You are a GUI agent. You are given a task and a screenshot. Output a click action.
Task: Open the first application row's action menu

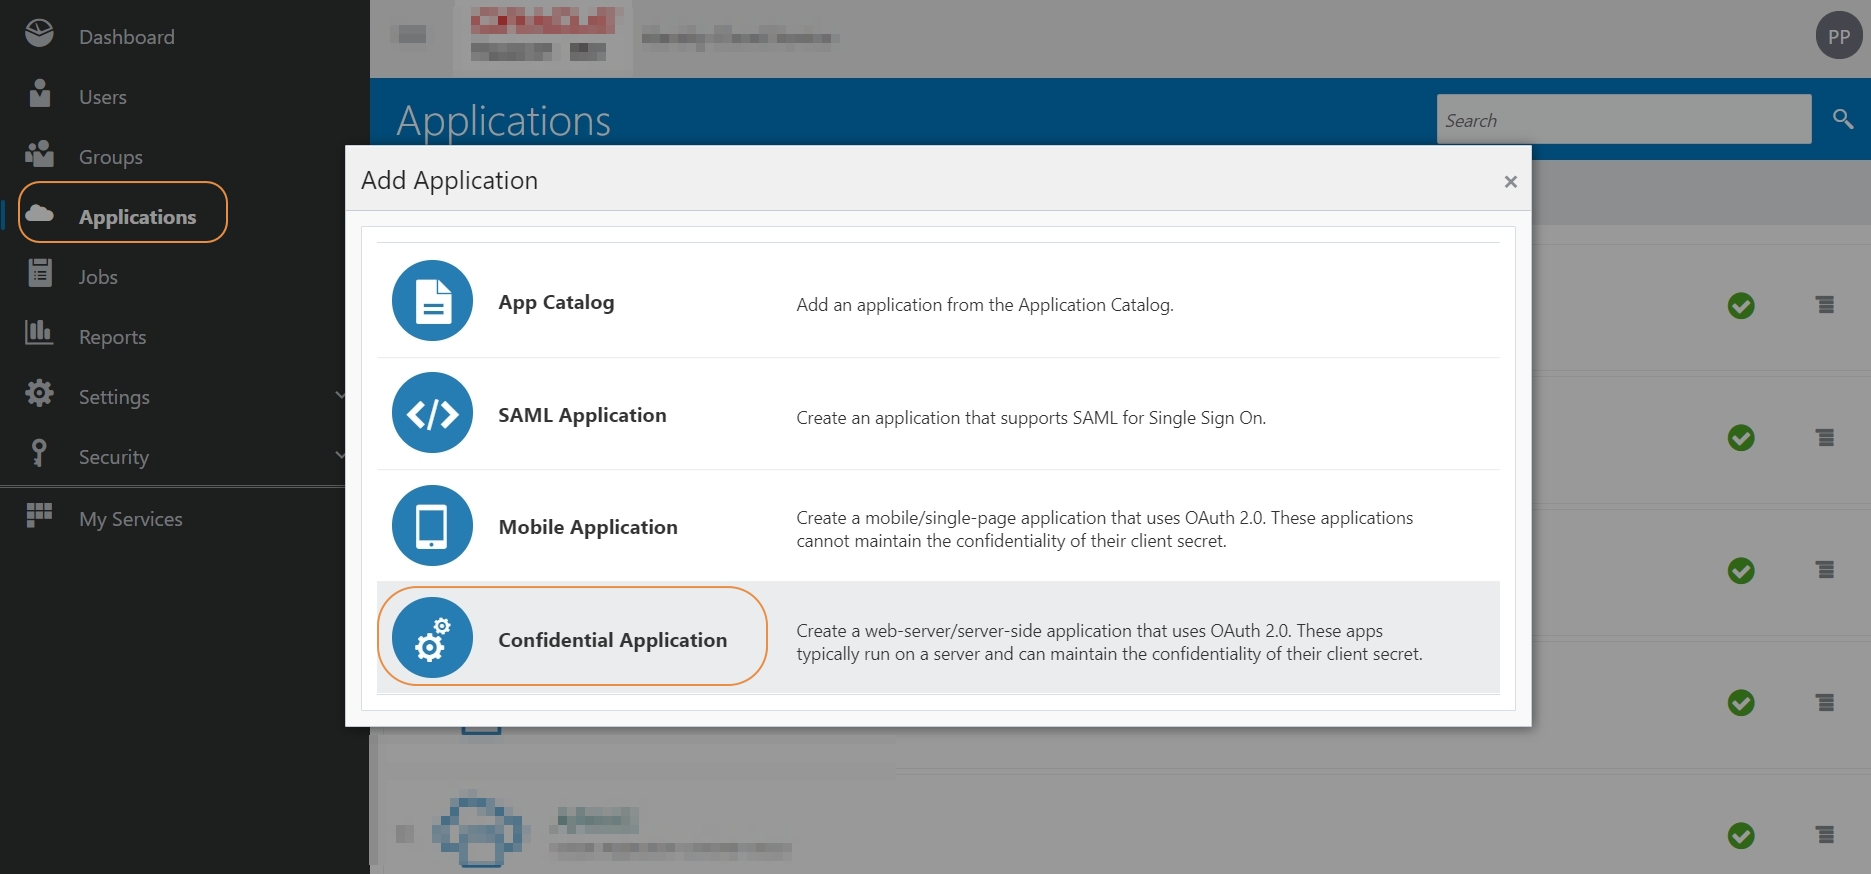pos(1825,305)
